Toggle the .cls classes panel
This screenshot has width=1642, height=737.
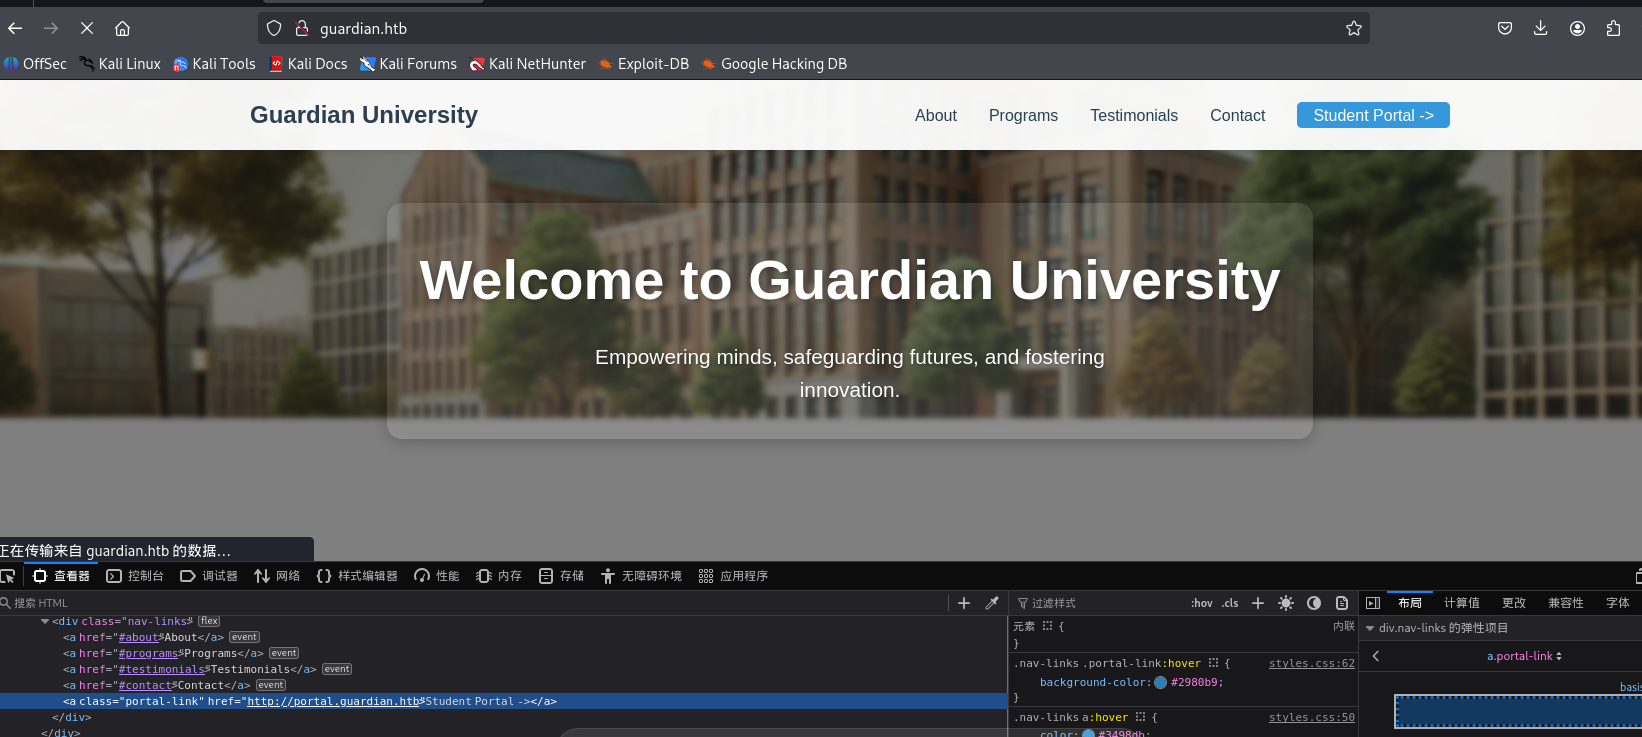pos(1230,603)
